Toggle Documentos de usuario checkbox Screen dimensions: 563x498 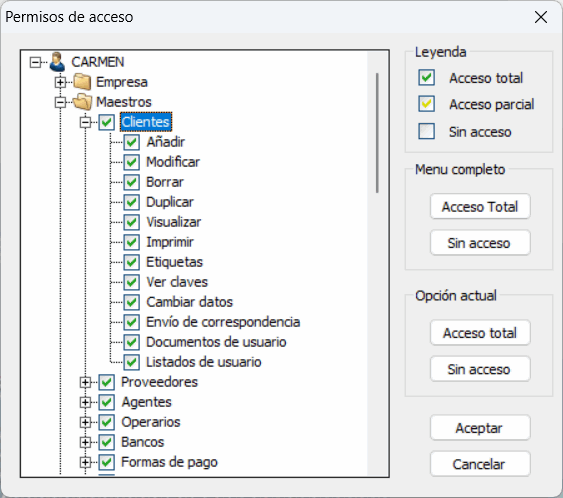click(131, 342)
